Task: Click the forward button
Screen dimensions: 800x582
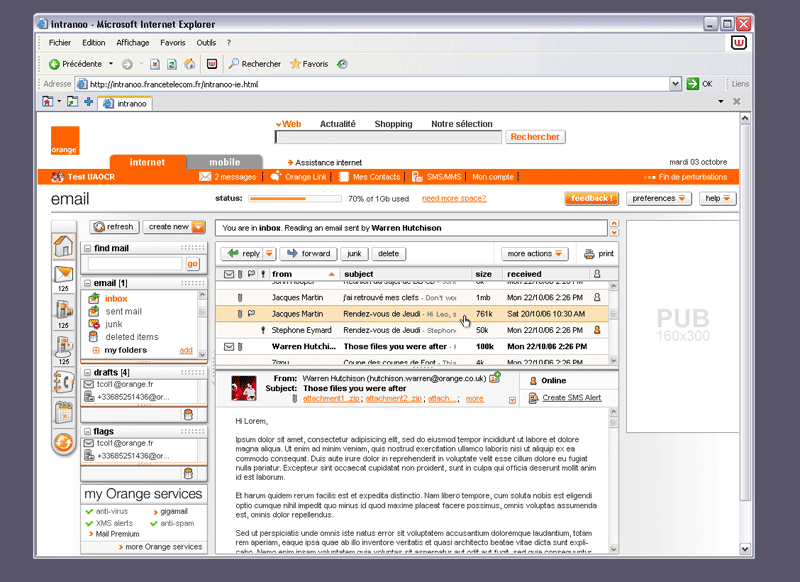Action: point(308,254)
